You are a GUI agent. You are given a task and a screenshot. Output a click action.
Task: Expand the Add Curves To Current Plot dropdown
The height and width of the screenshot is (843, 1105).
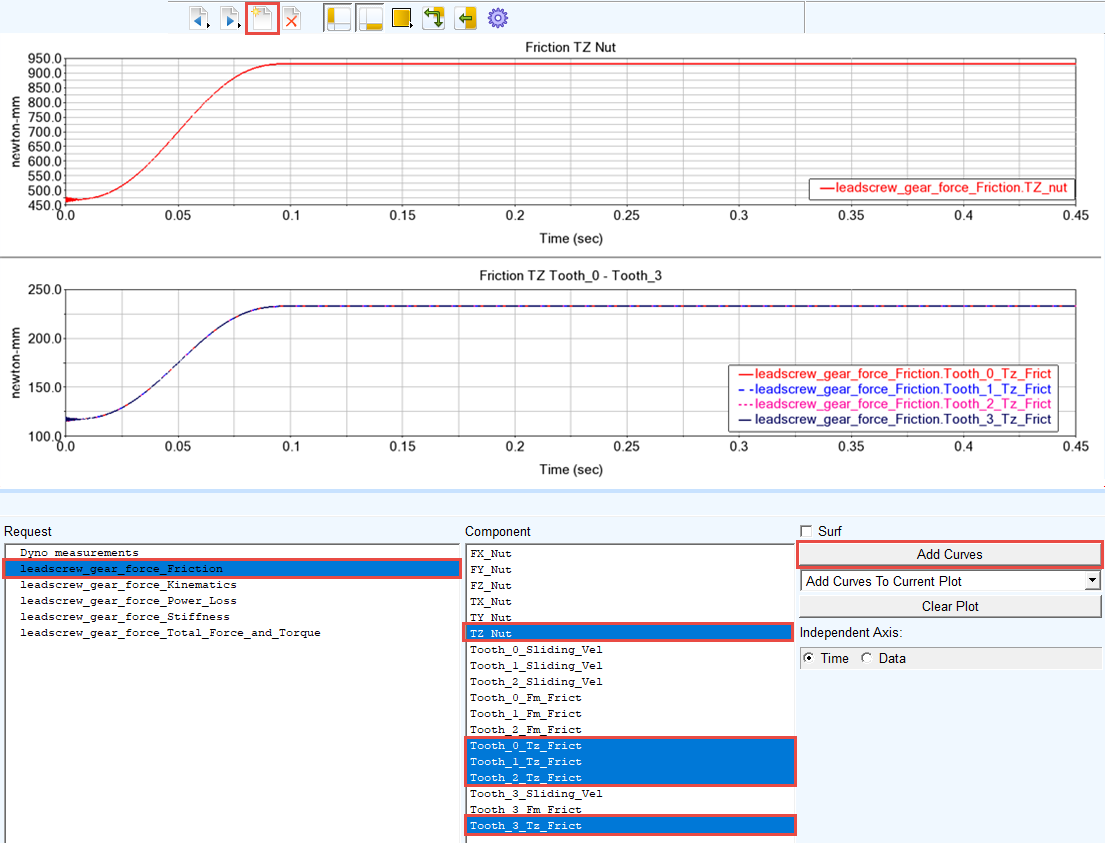coord(1092,581)
